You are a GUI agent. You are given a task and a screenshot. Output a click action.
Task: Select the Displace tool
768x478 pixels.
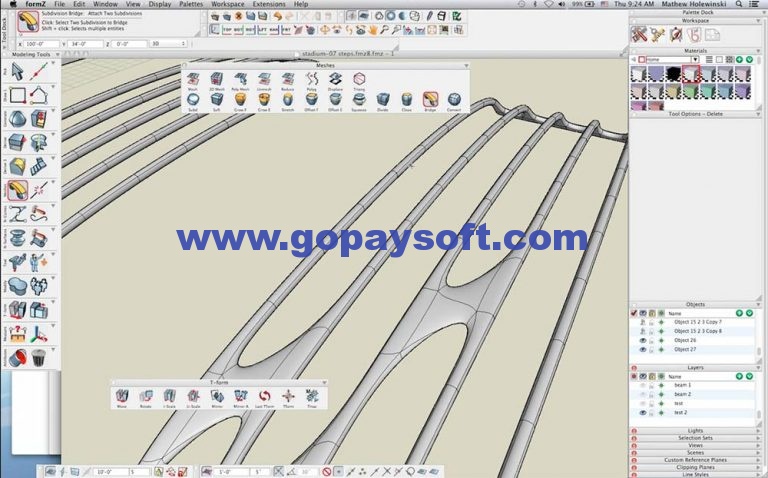pos(335,79)
